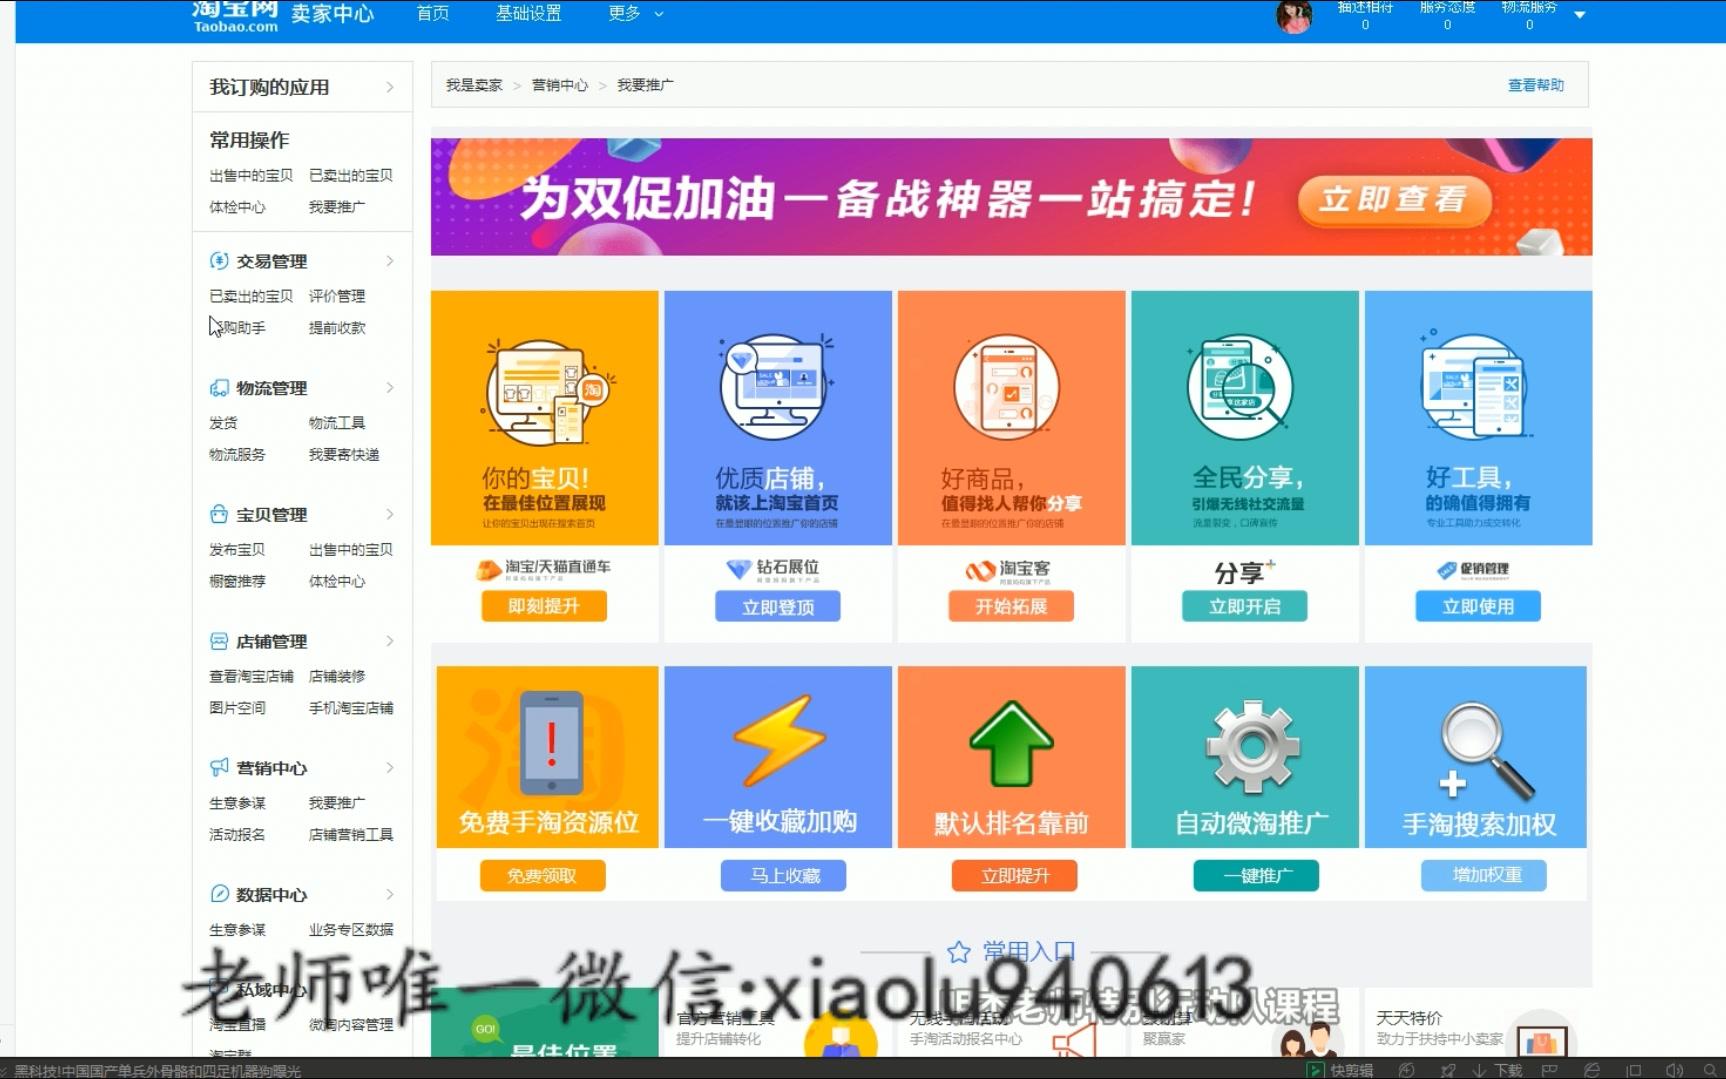Open the 店铺管理 shop icon
Screen dimensions: 1726x1079
coord(219,641)
